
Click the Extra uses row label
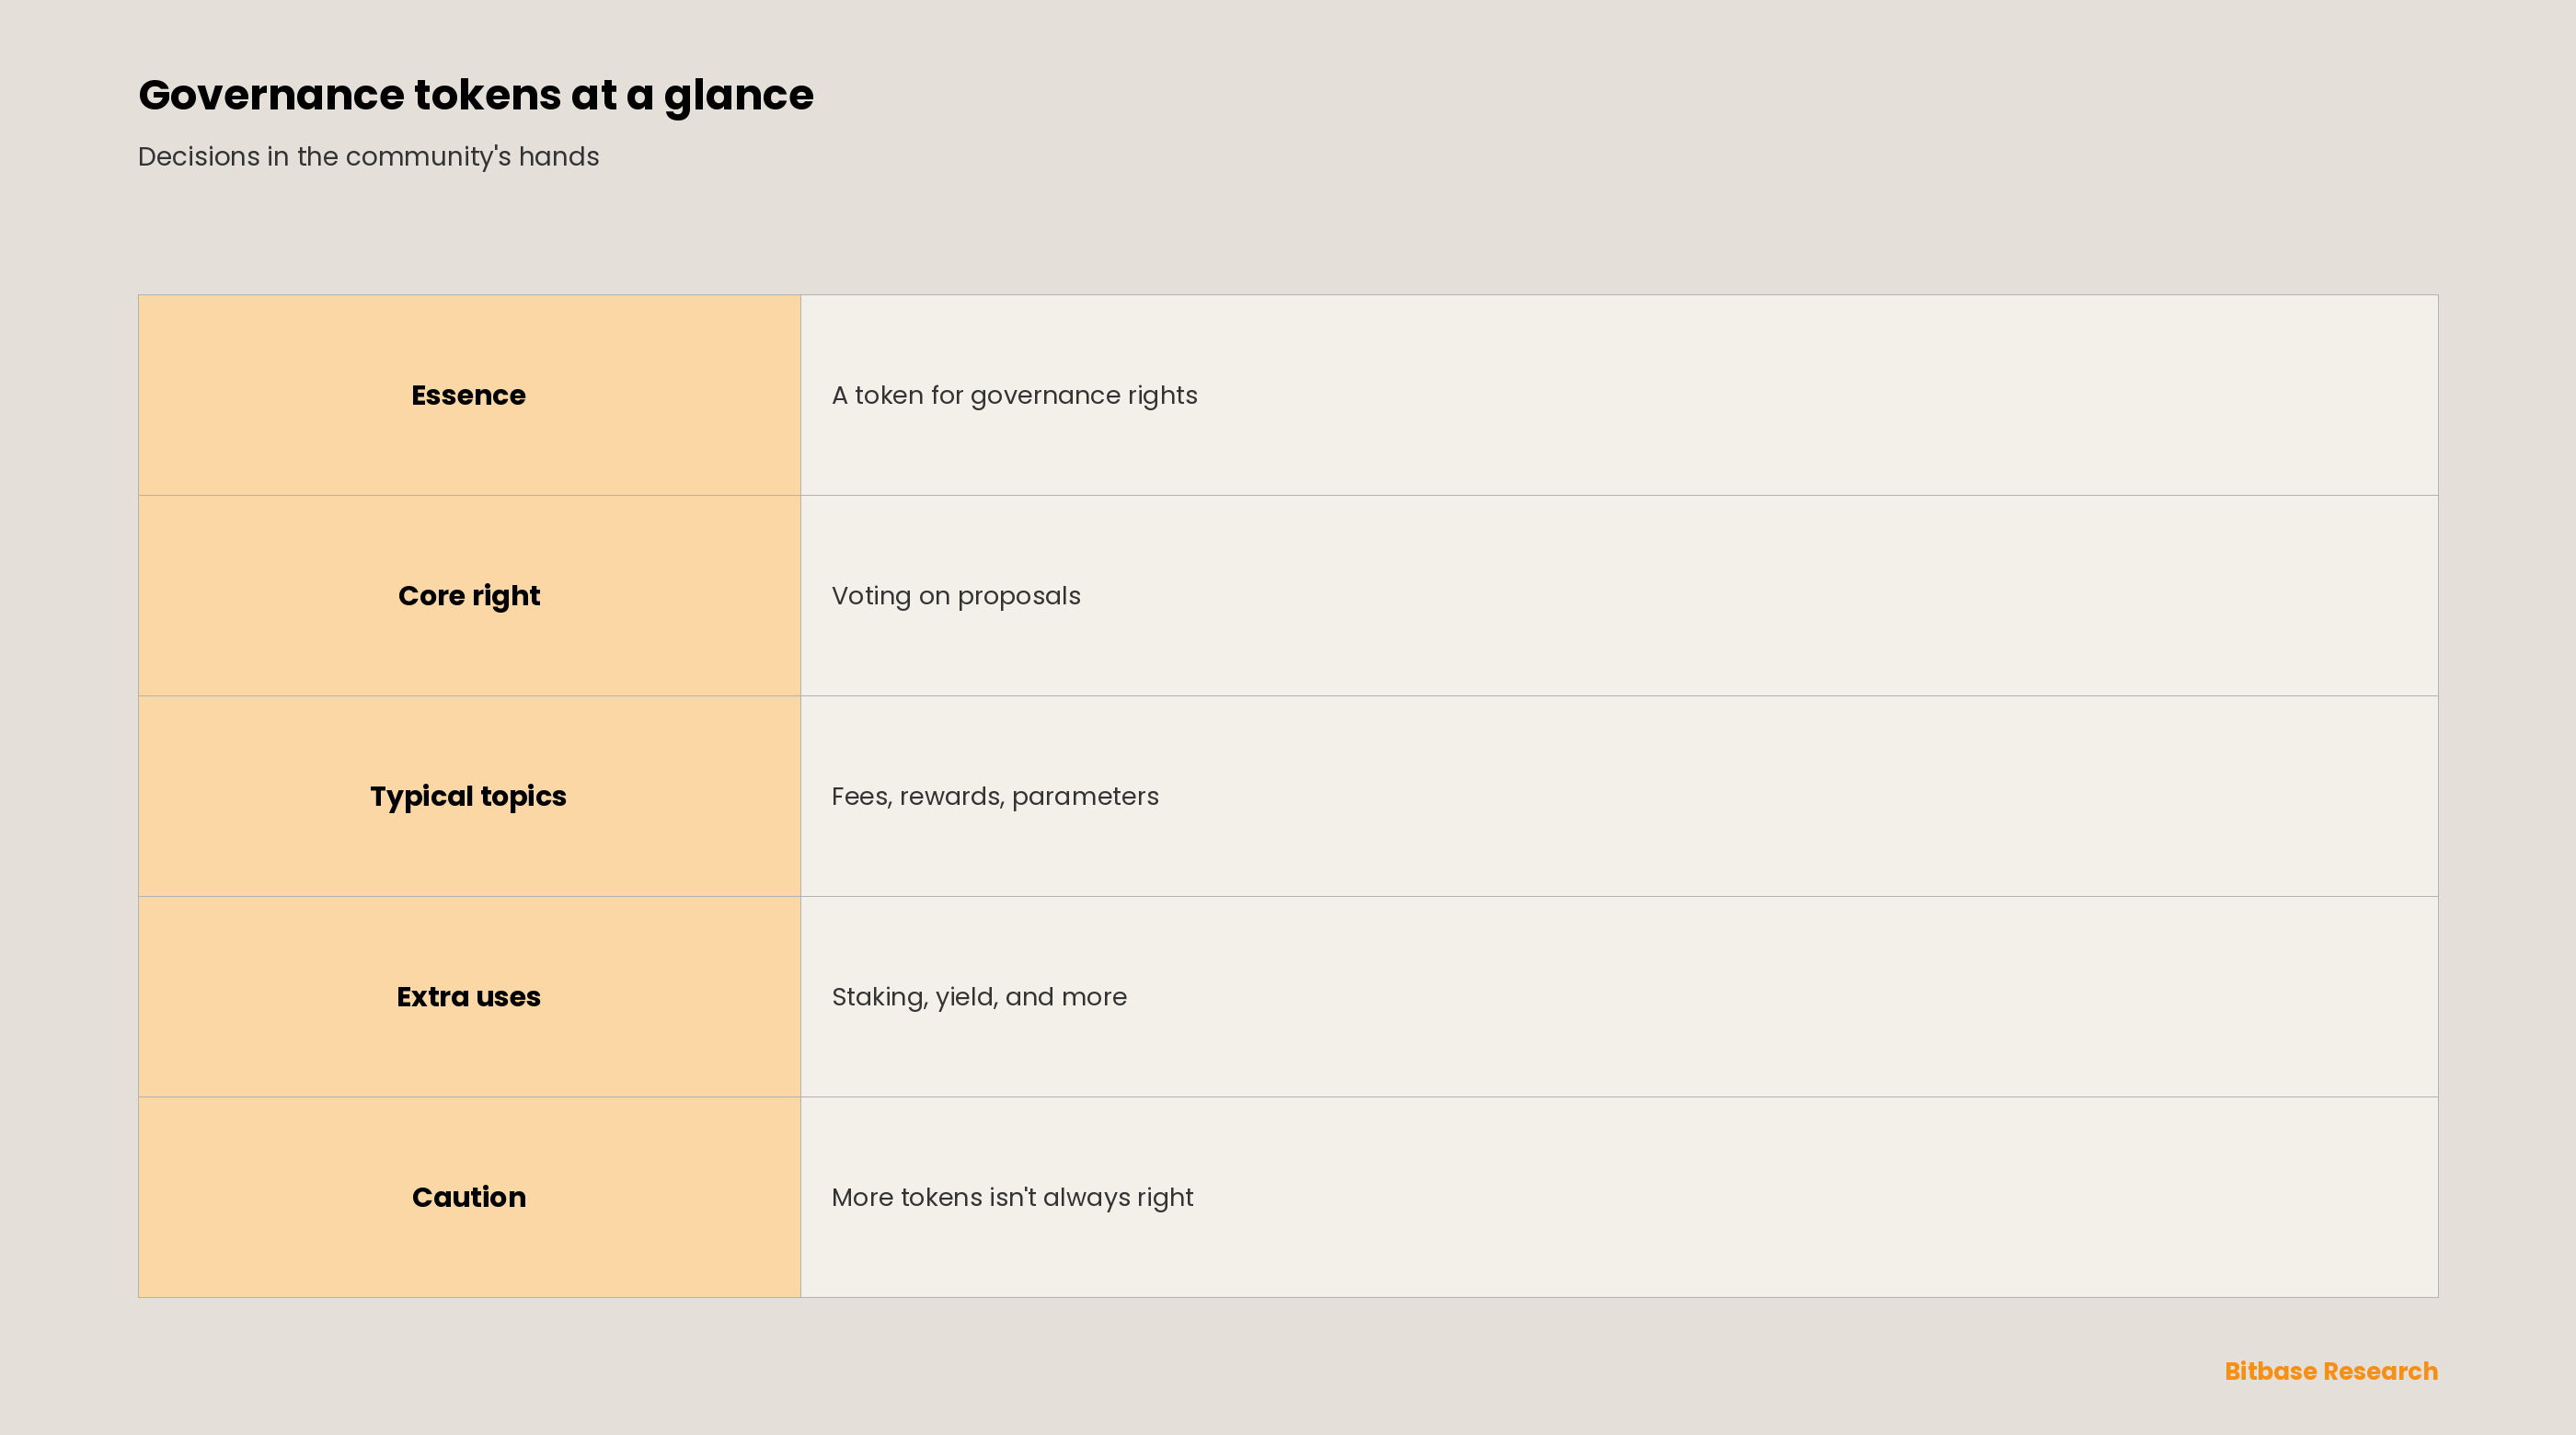469,997
